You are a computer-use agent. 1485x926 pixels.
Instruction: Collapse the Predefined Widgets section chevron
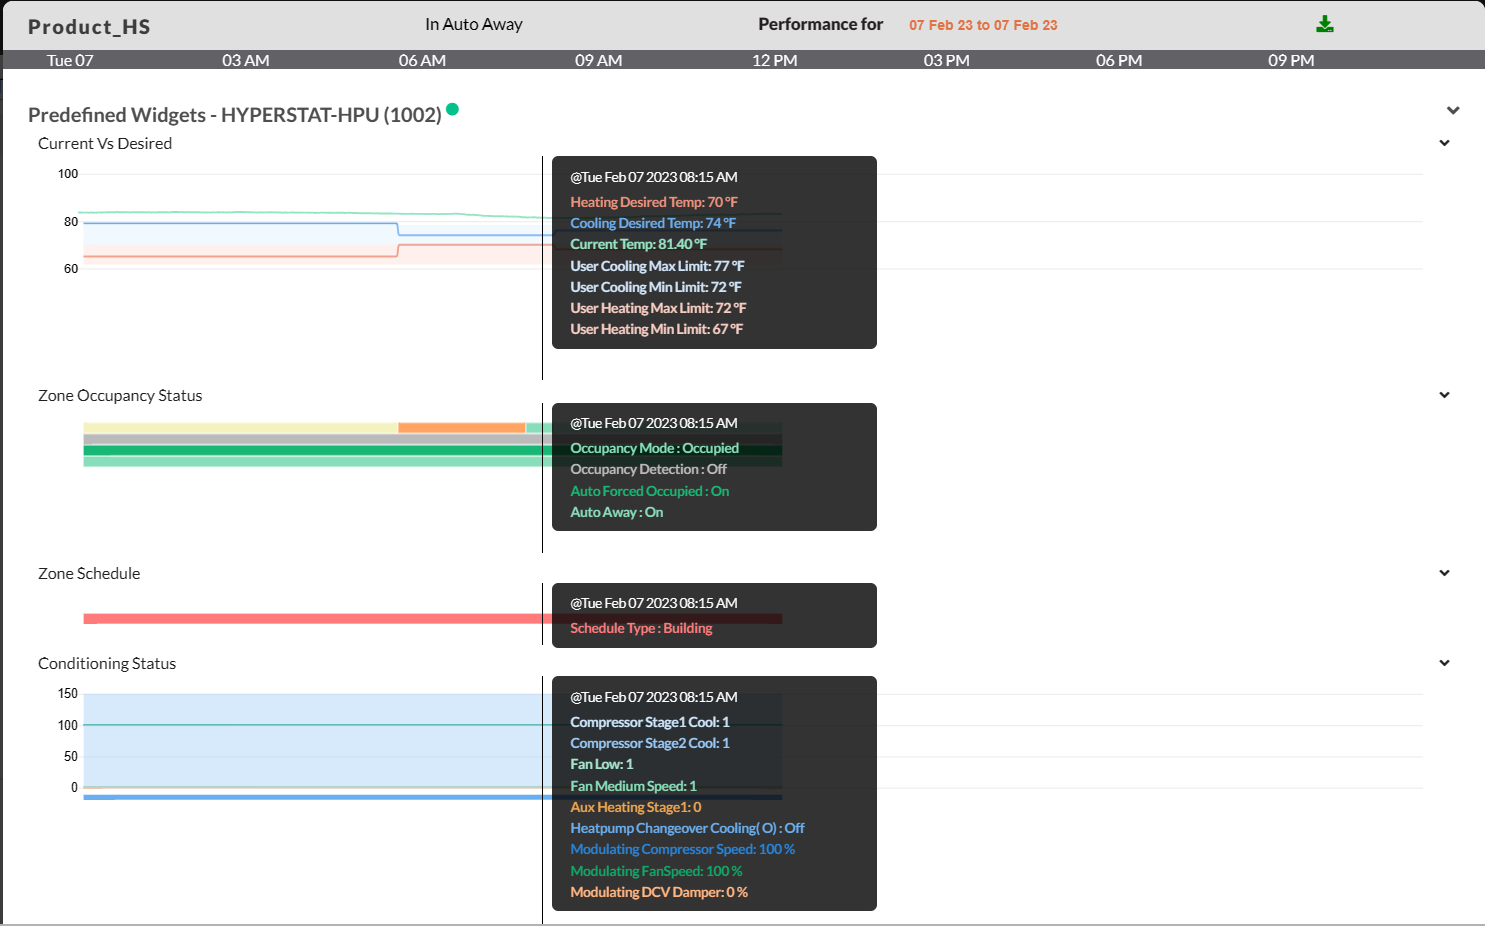1453,110
